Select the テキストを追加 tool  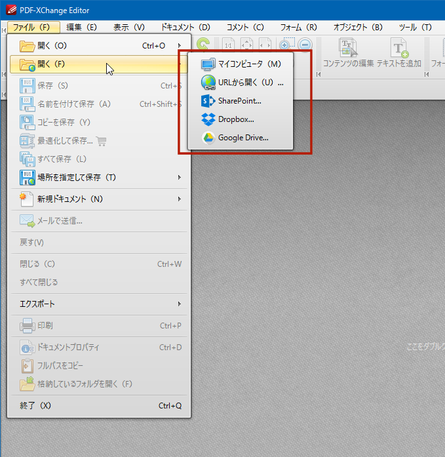399,53
